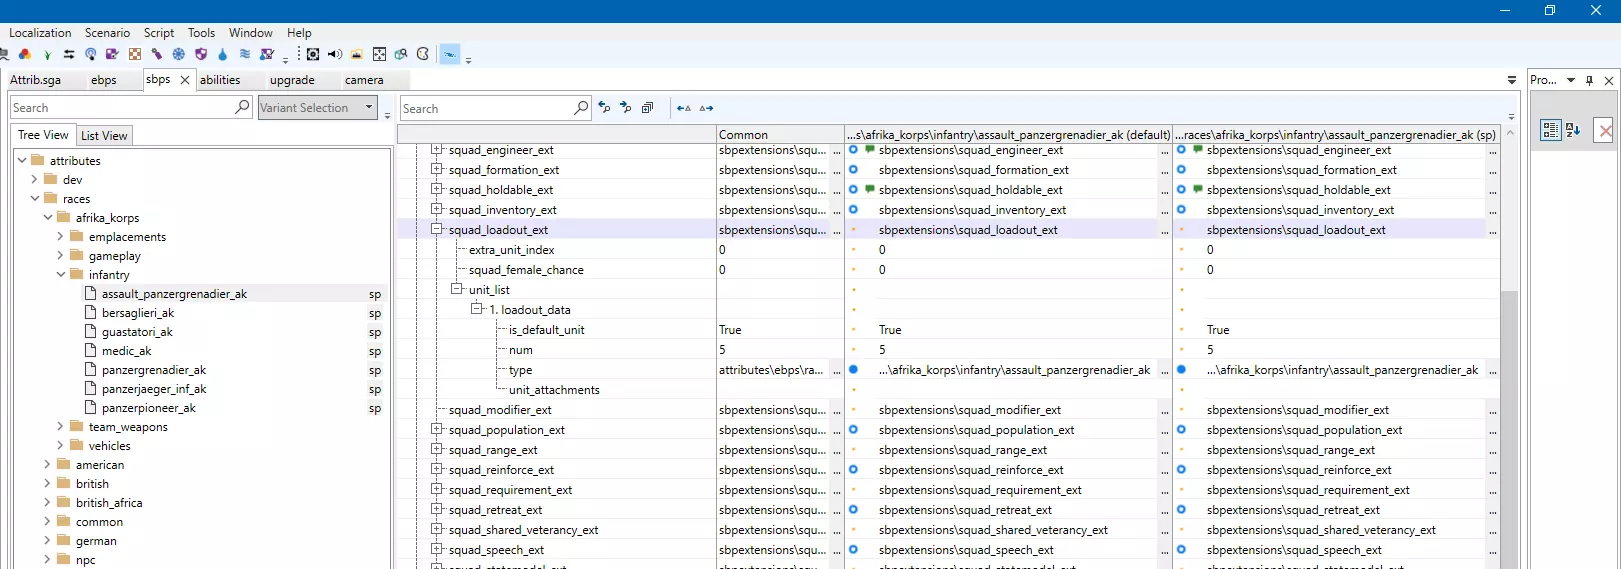Toggle the highlighted blue toolbar button

pos(450,54)
